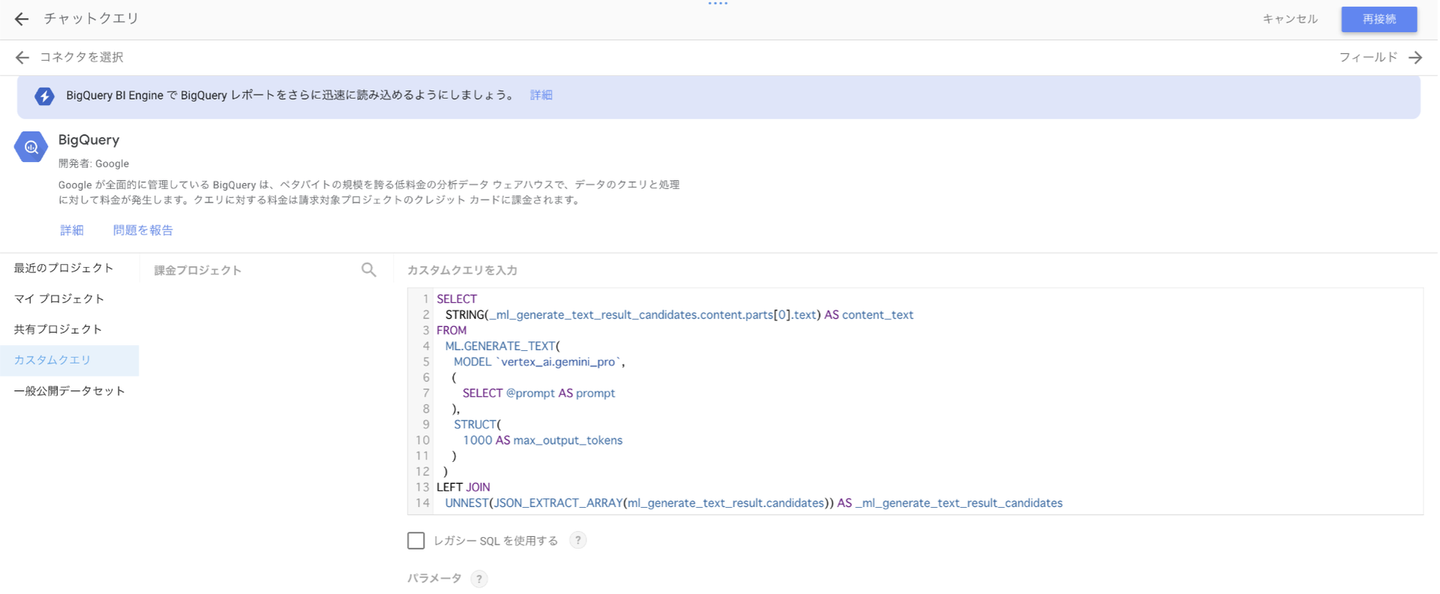1440x594 pixels.
Task: Select マイ プロジェクト in the side list
Action: coord(59,299)
